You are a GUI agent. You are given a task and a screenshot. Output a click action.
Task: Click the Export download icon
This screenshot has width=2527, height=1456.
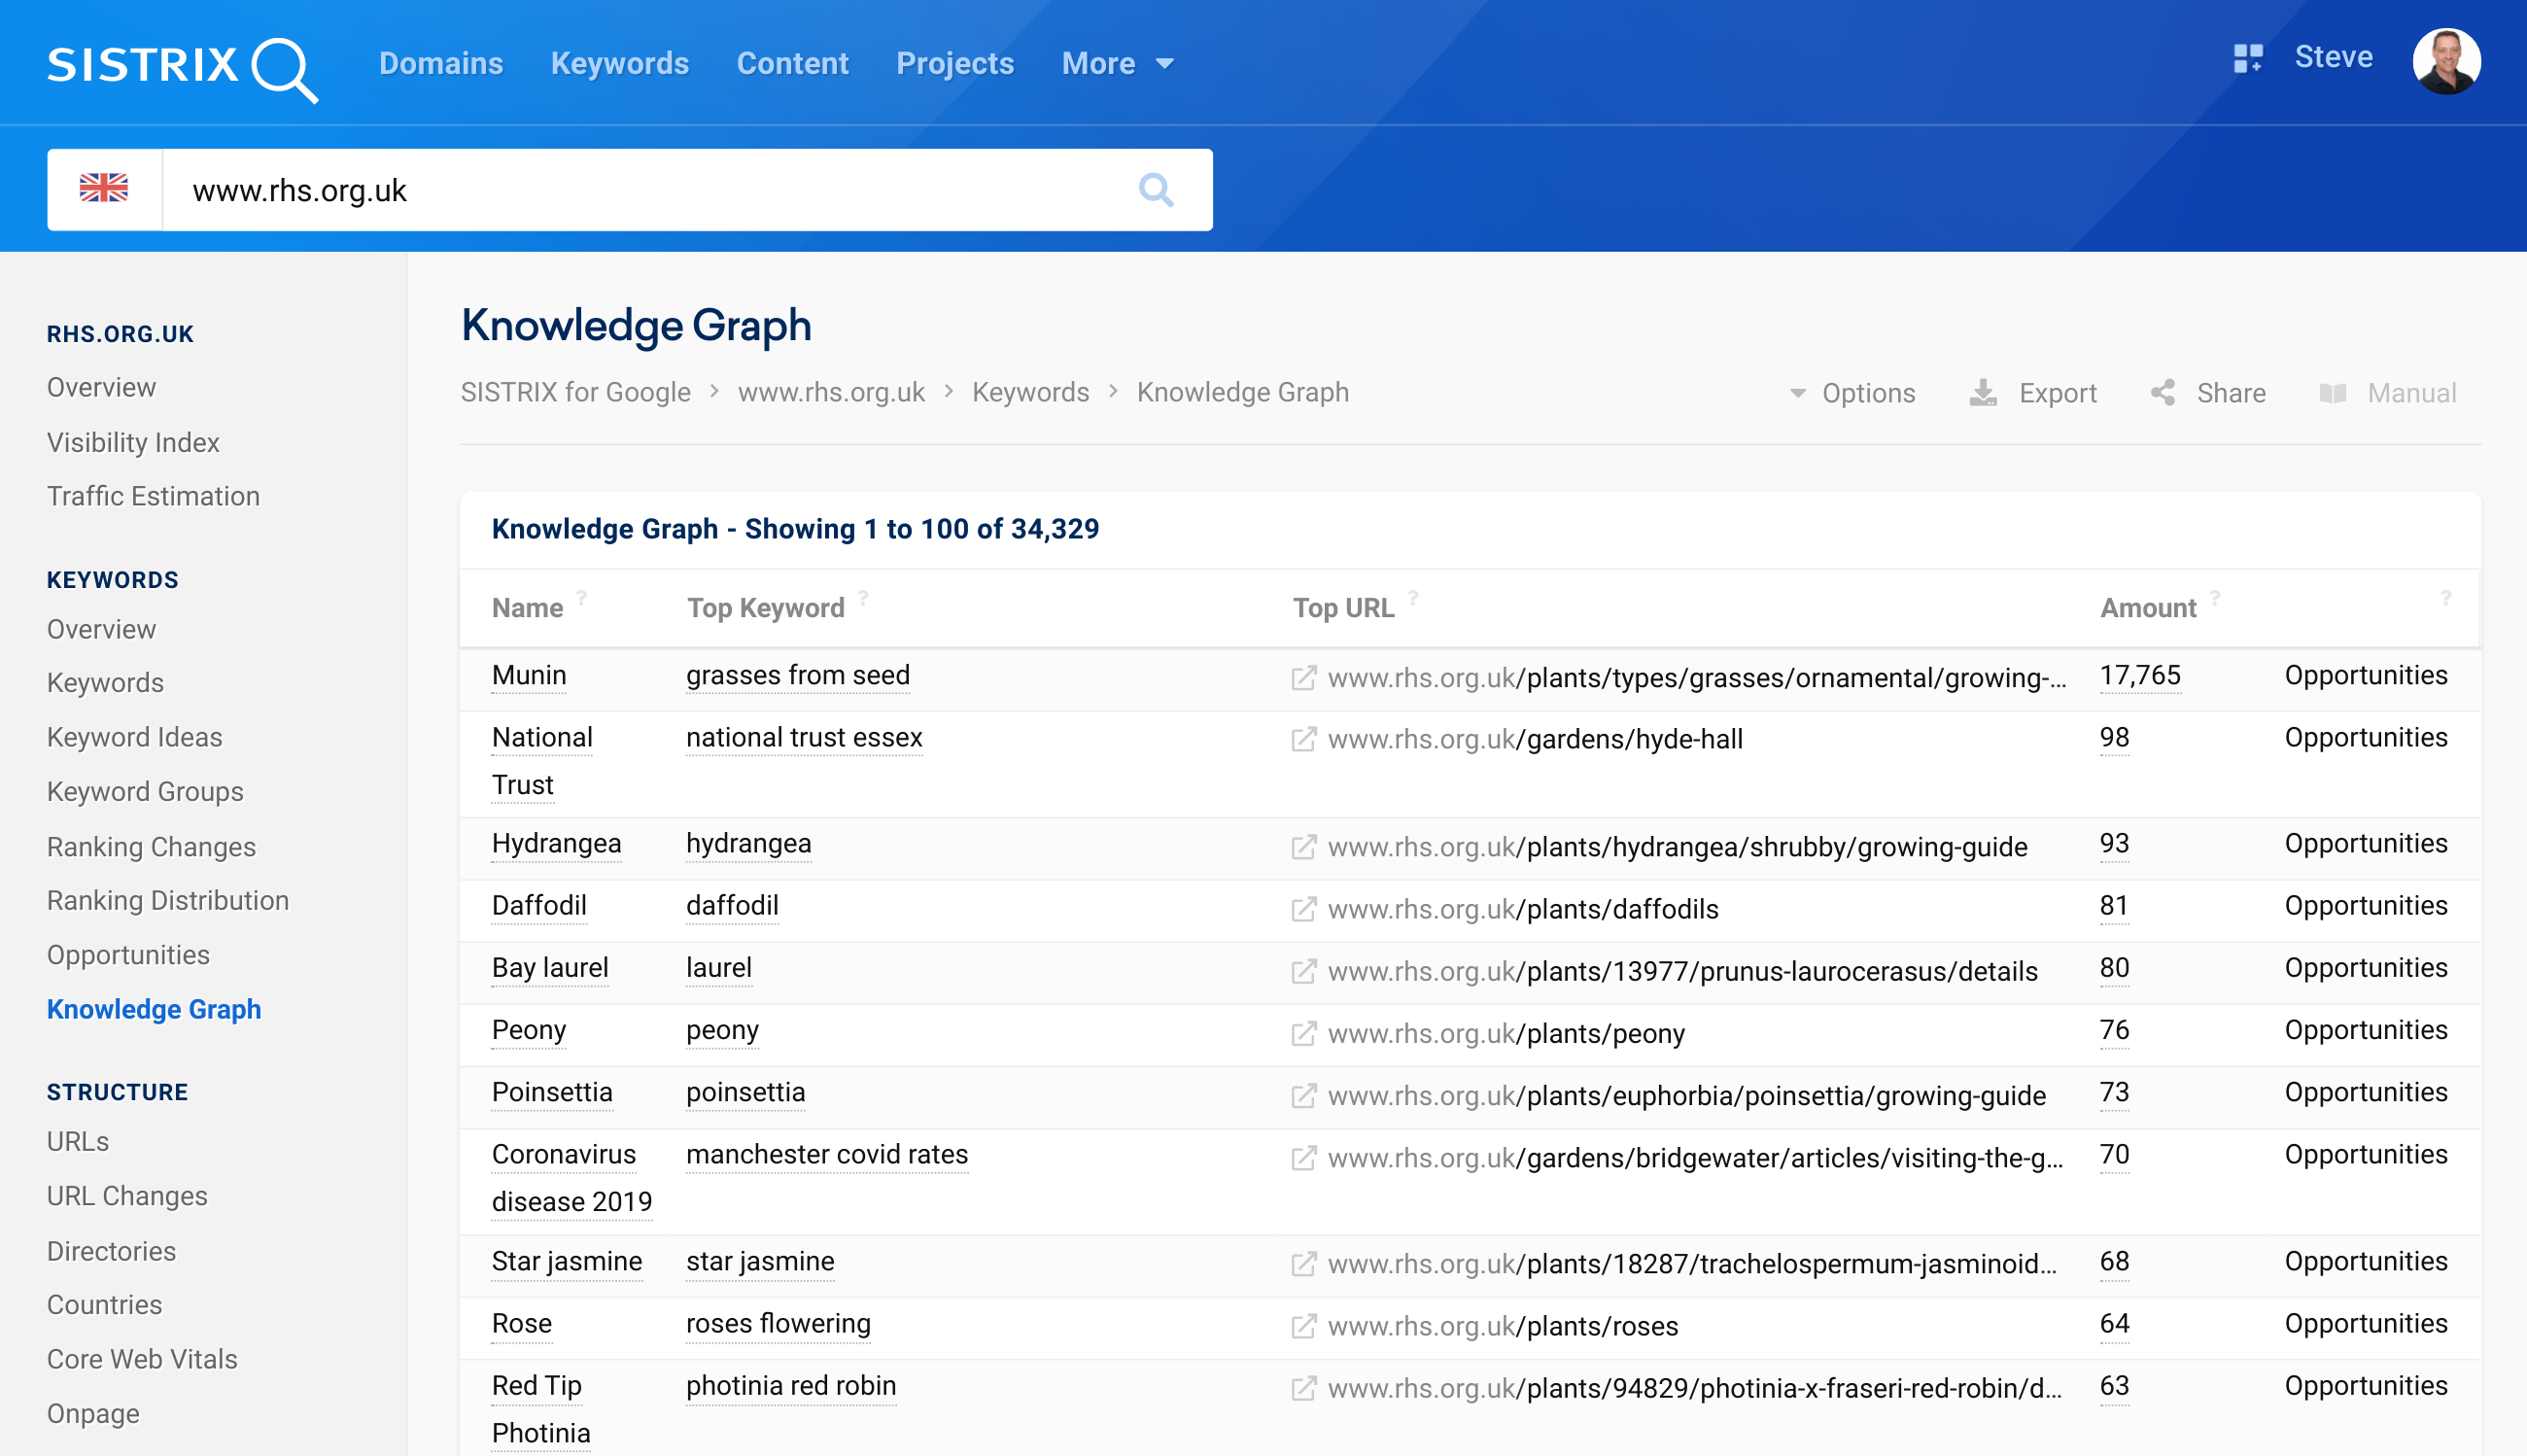1982,393
